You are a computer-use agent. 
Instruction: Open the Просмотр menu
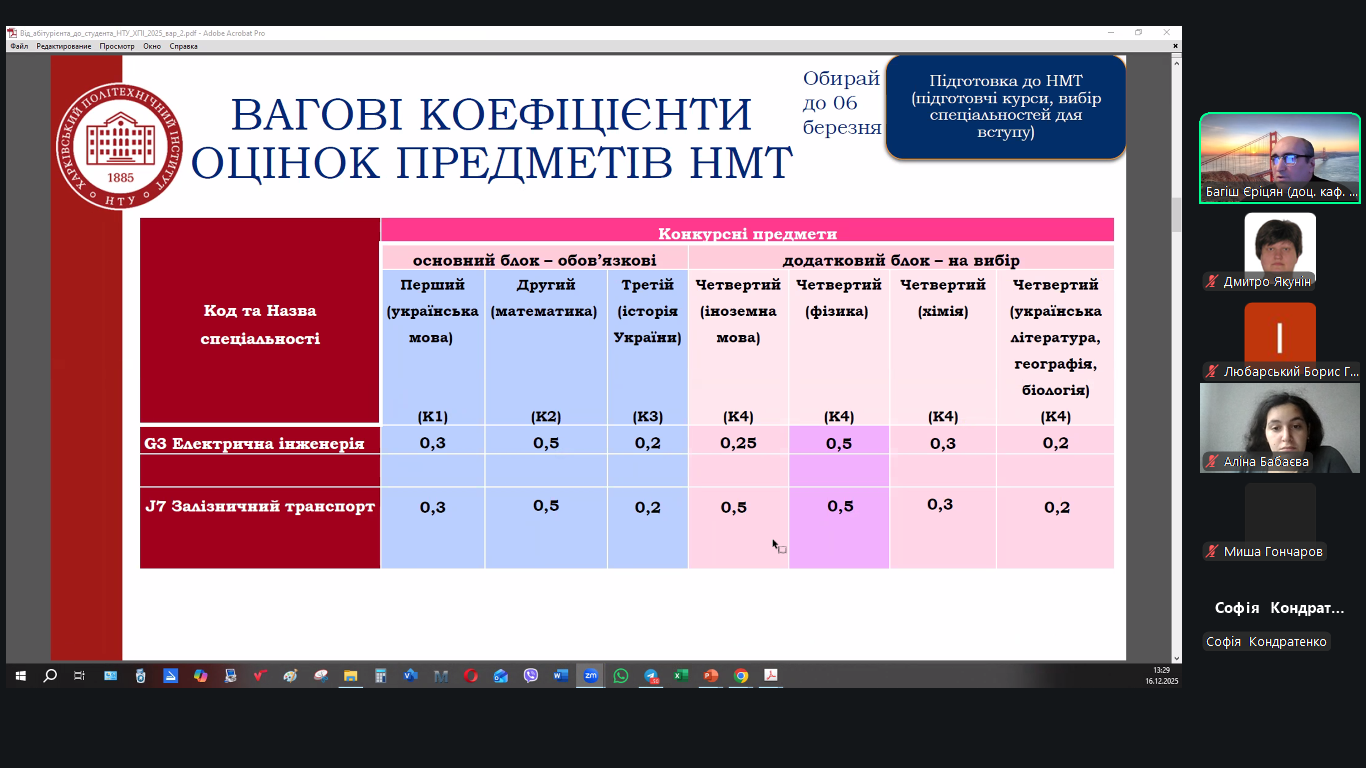117,46
